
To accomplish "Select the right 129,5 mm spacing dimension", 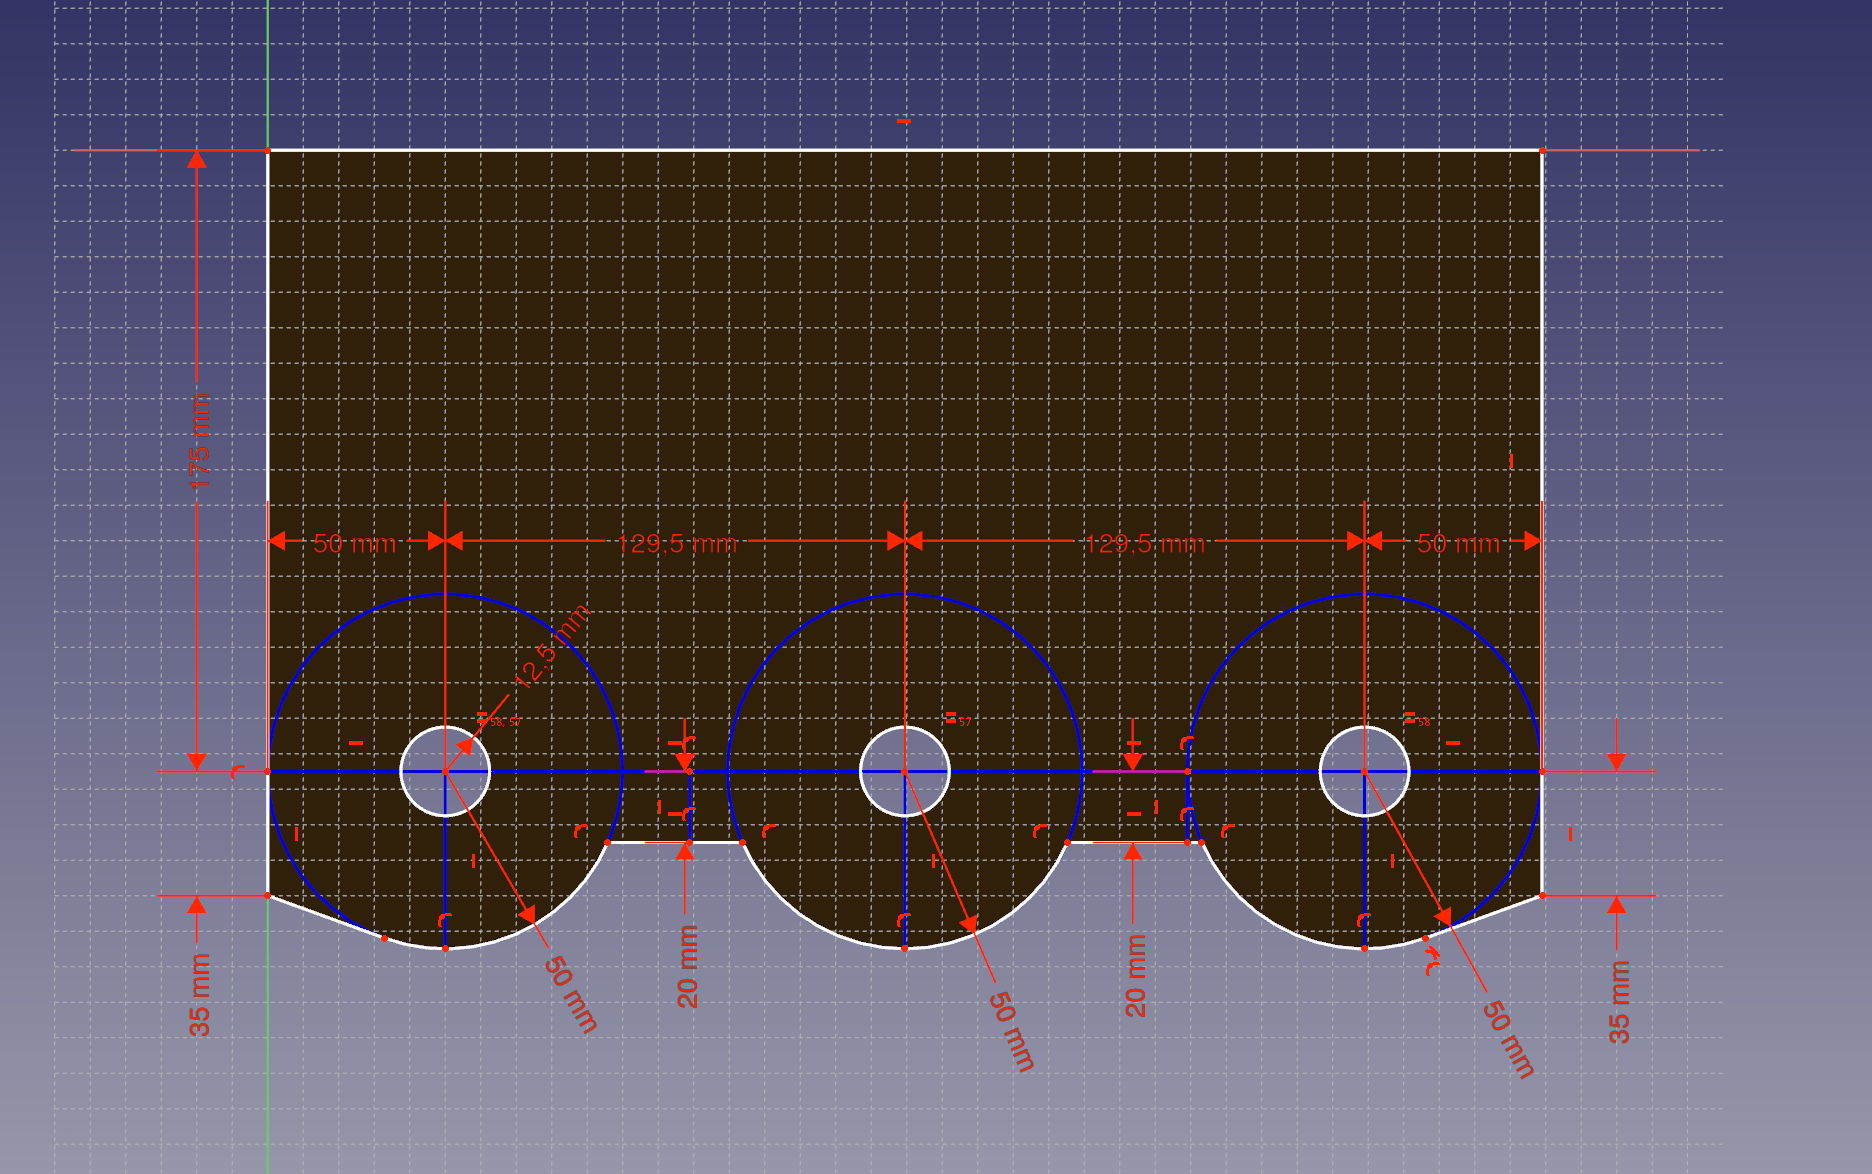I will [x=1145, y=544].
